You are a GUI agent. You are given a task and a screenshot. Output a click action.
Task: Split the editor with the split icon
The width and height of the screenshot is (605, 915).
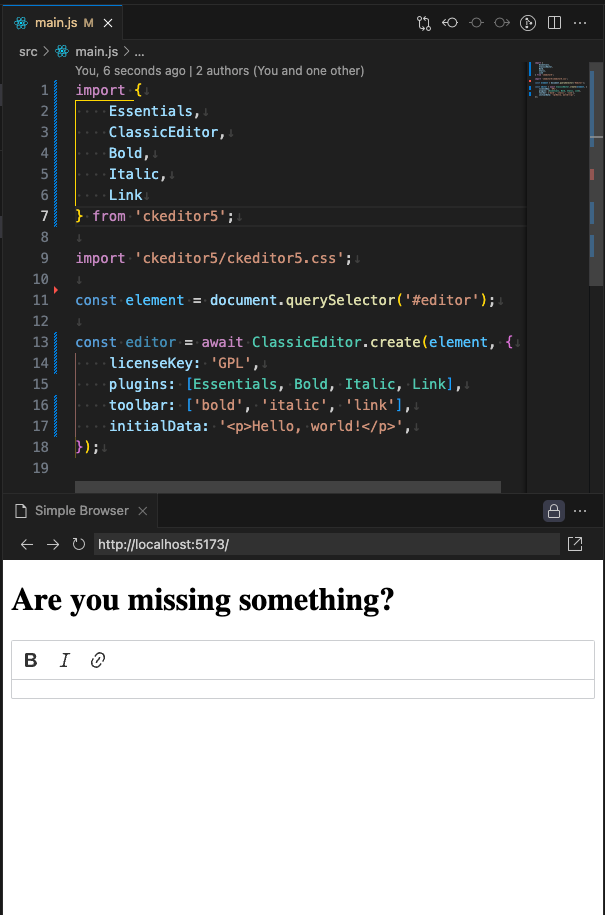(555, 22)
